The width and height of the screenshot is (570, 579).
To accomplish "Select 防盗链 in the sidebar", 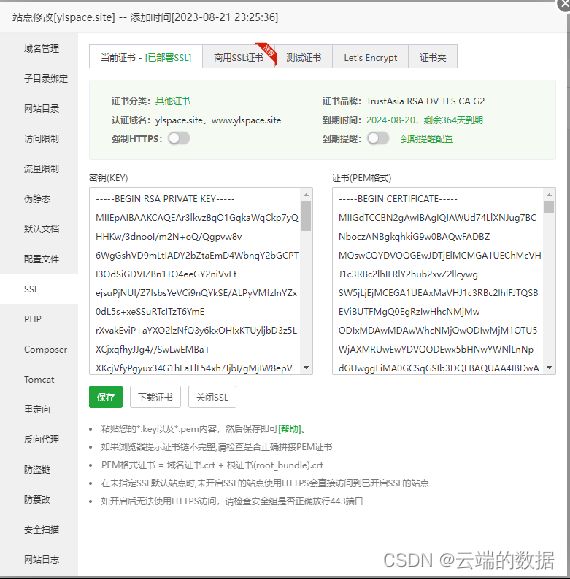I will click(37, 469).
